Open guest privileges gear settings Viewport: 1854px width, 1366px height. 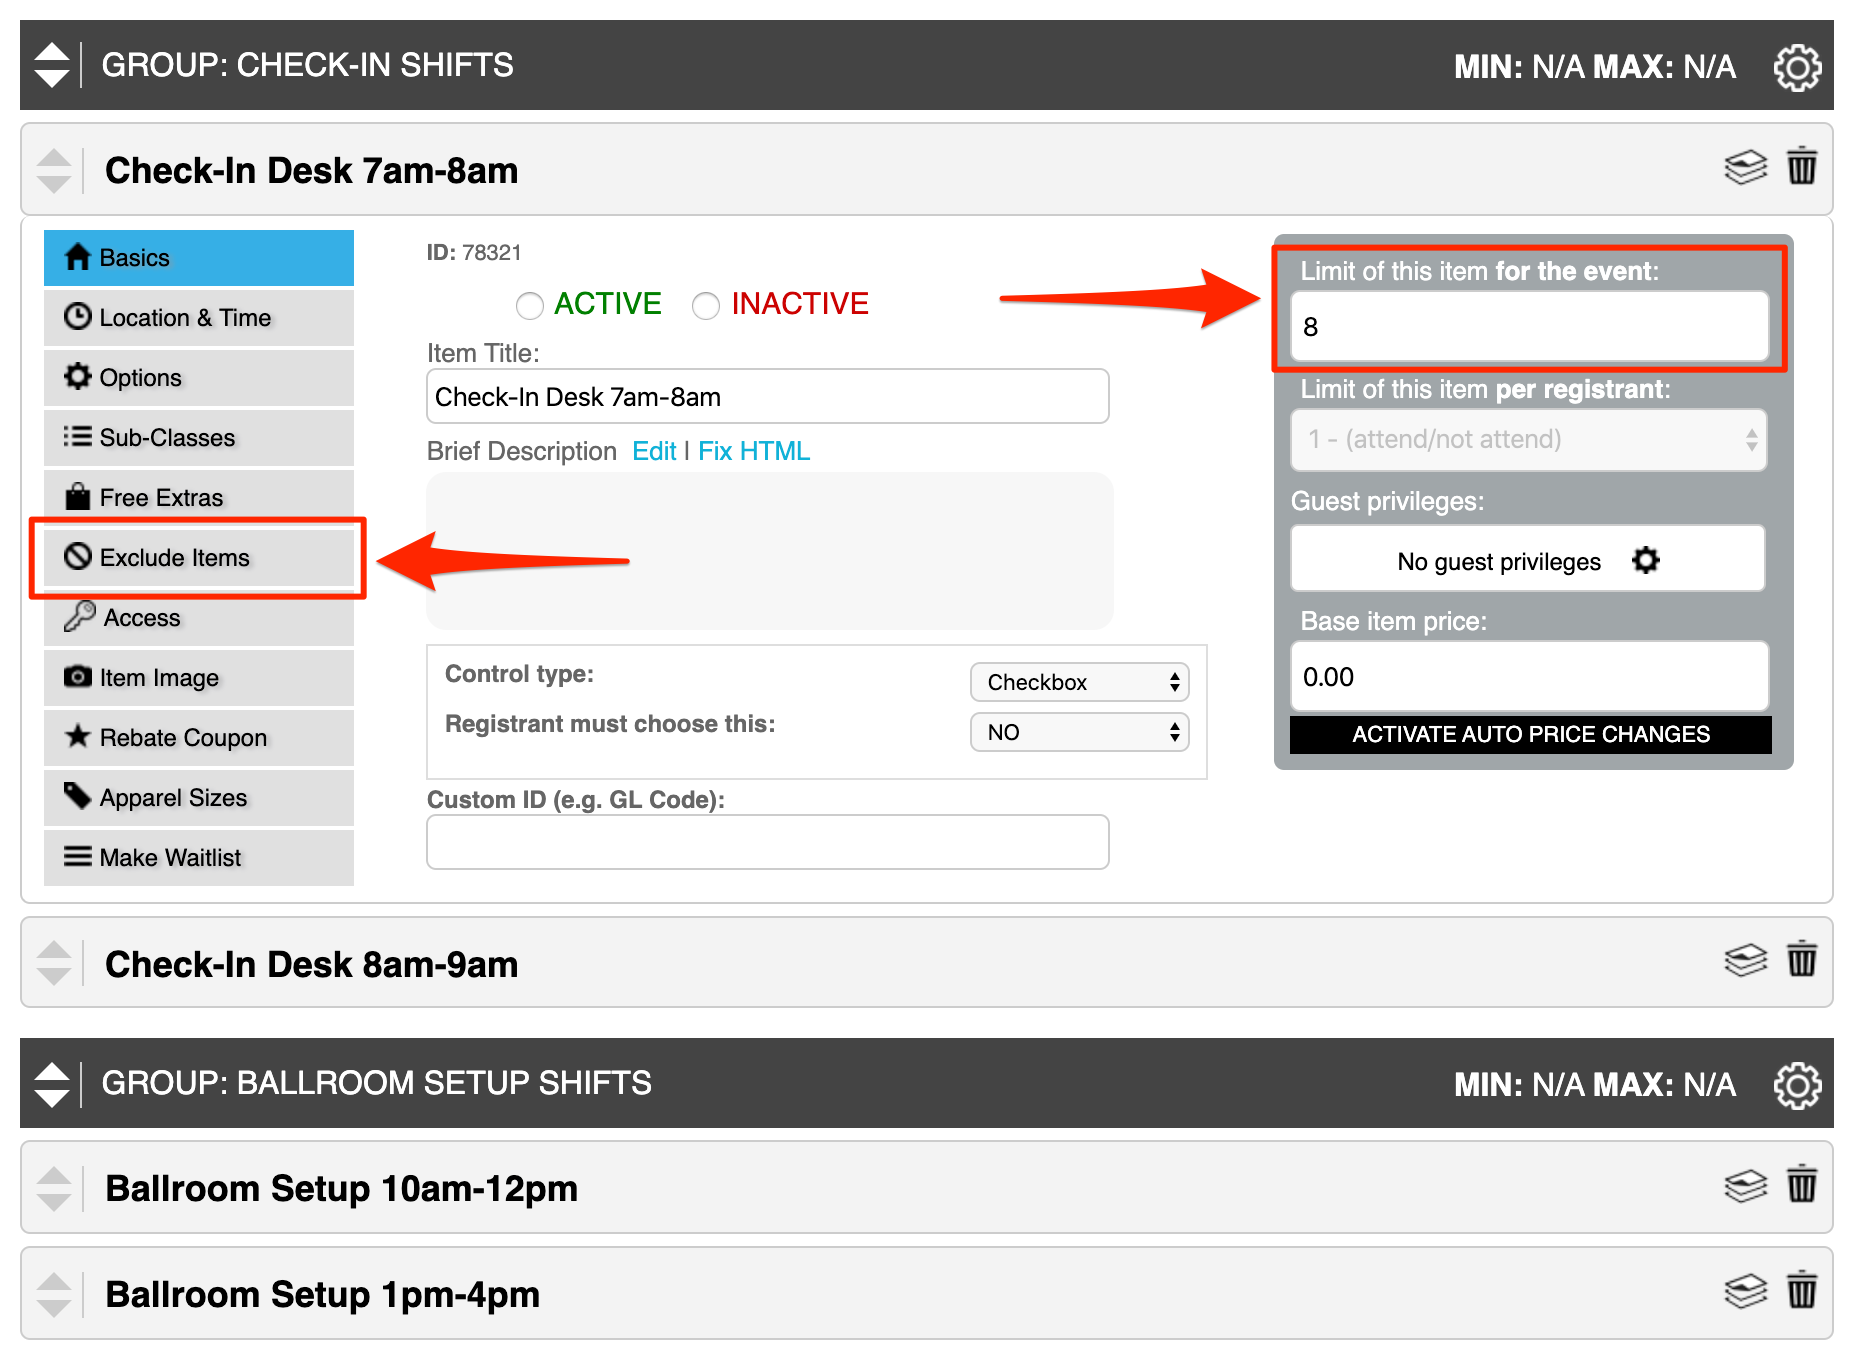pos(1646,560)
